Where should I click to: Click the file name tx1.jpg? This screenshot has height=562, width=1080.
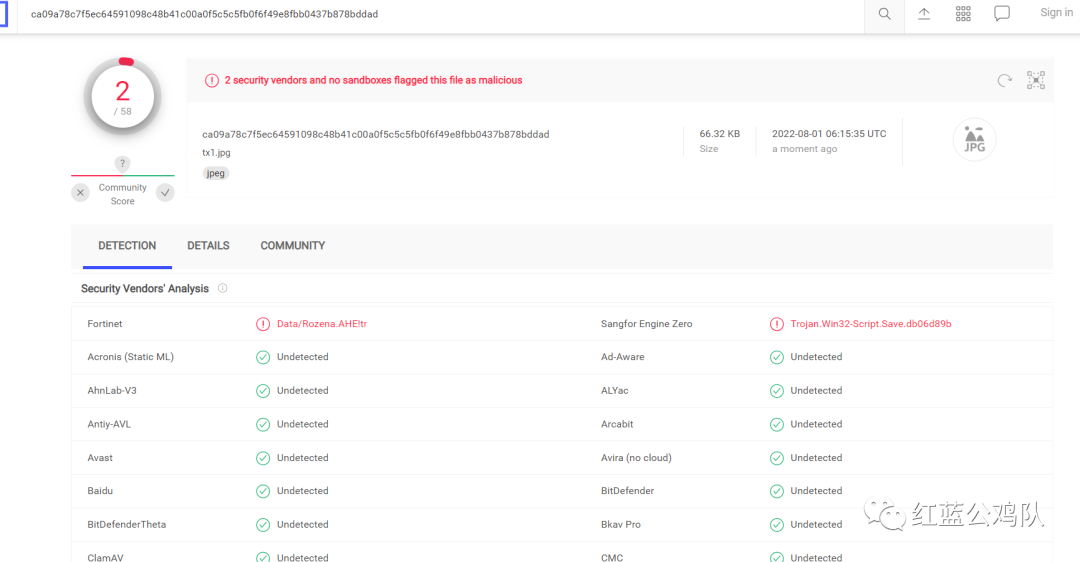click(x=216, y=153)
